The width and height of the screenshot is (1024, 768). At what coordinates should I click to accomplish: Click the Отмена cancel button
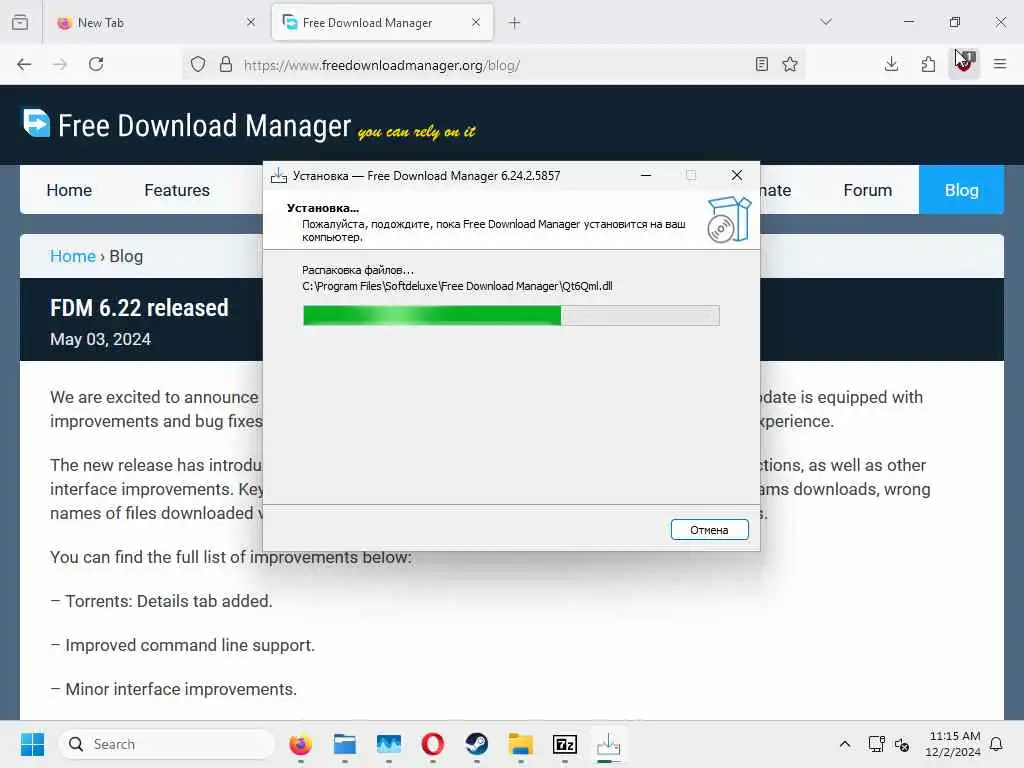[709, 530]
